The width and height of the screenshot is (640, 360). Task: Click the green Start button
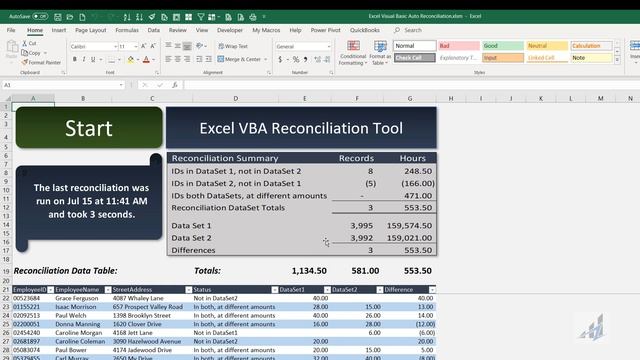[x=89, y=128]
